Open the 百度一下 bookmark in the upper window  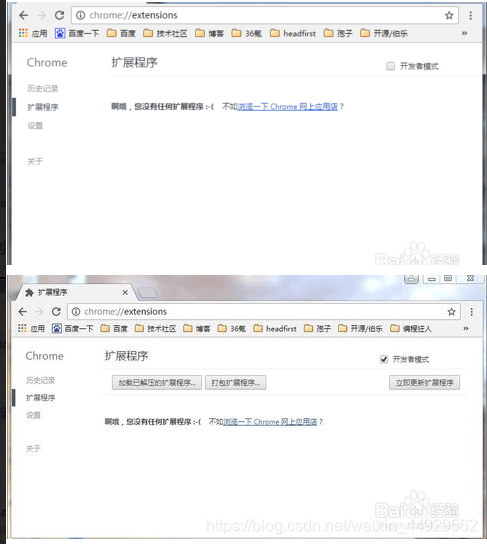point(77,33)
